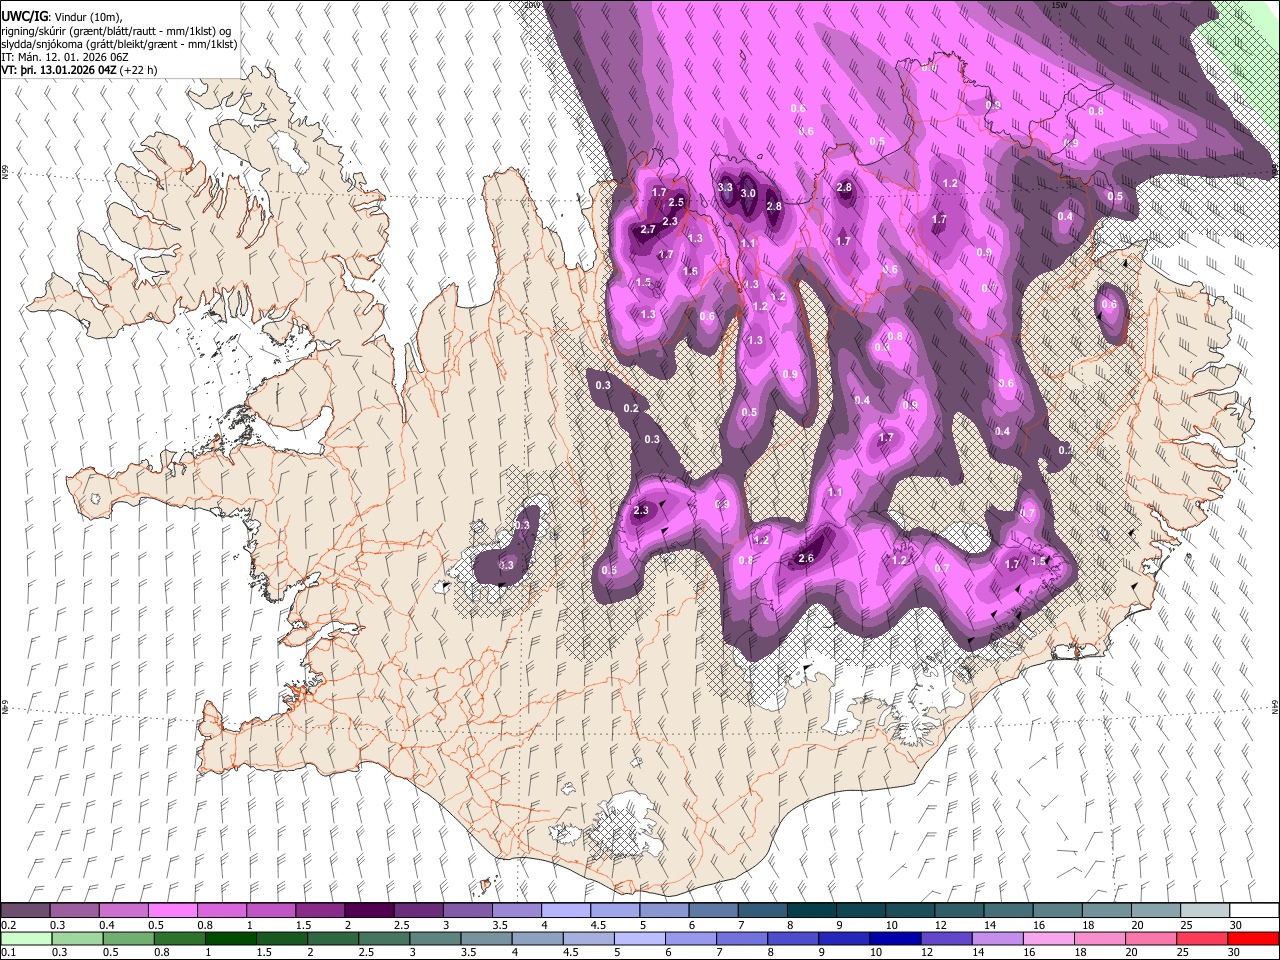Screen dimensions: 1280x960
Task: Click the '2.5' precipitation value on the map
Action: tap(676, 203)
